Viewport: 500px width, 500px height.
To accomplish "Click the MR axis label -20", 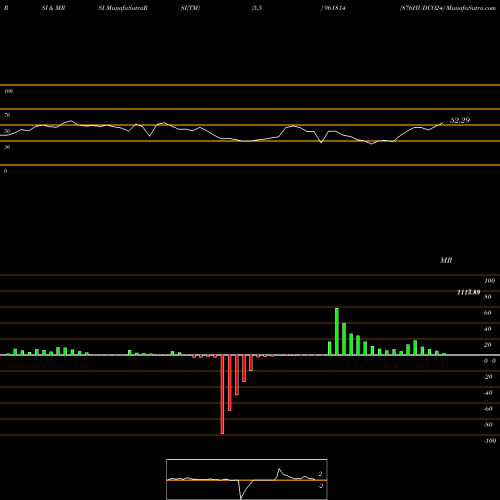I will click(x=488, y=377).
